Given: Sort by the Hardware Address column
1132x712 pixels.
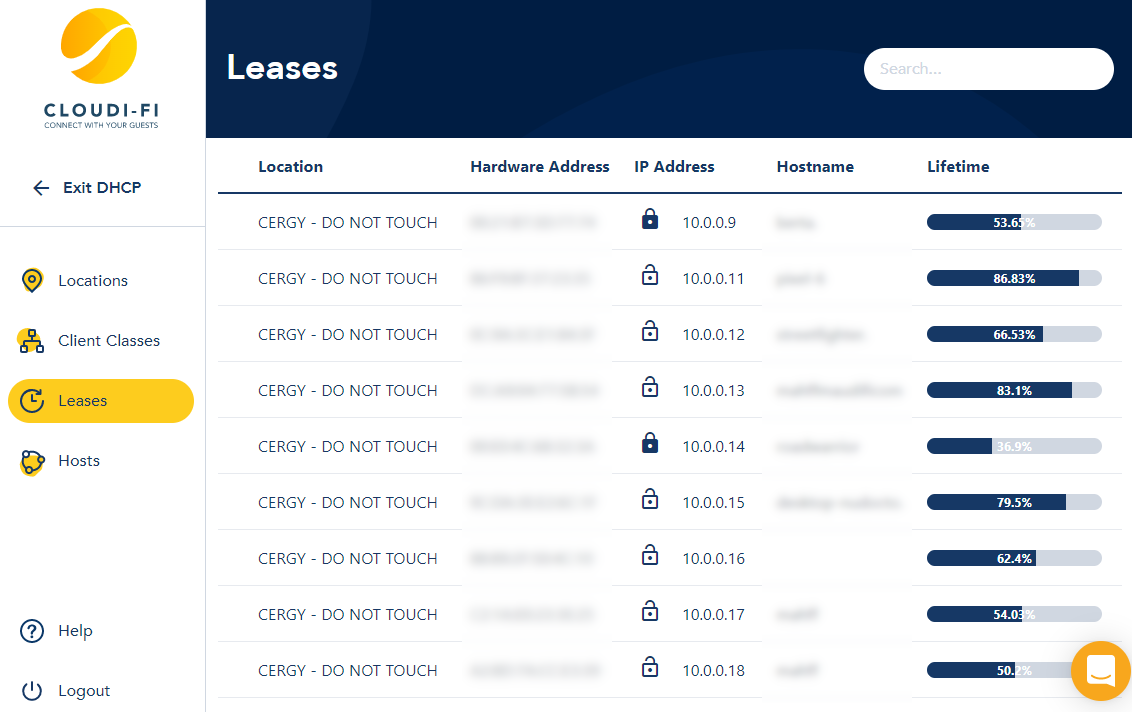Looking at the screenshot, I should click(539, 166).
